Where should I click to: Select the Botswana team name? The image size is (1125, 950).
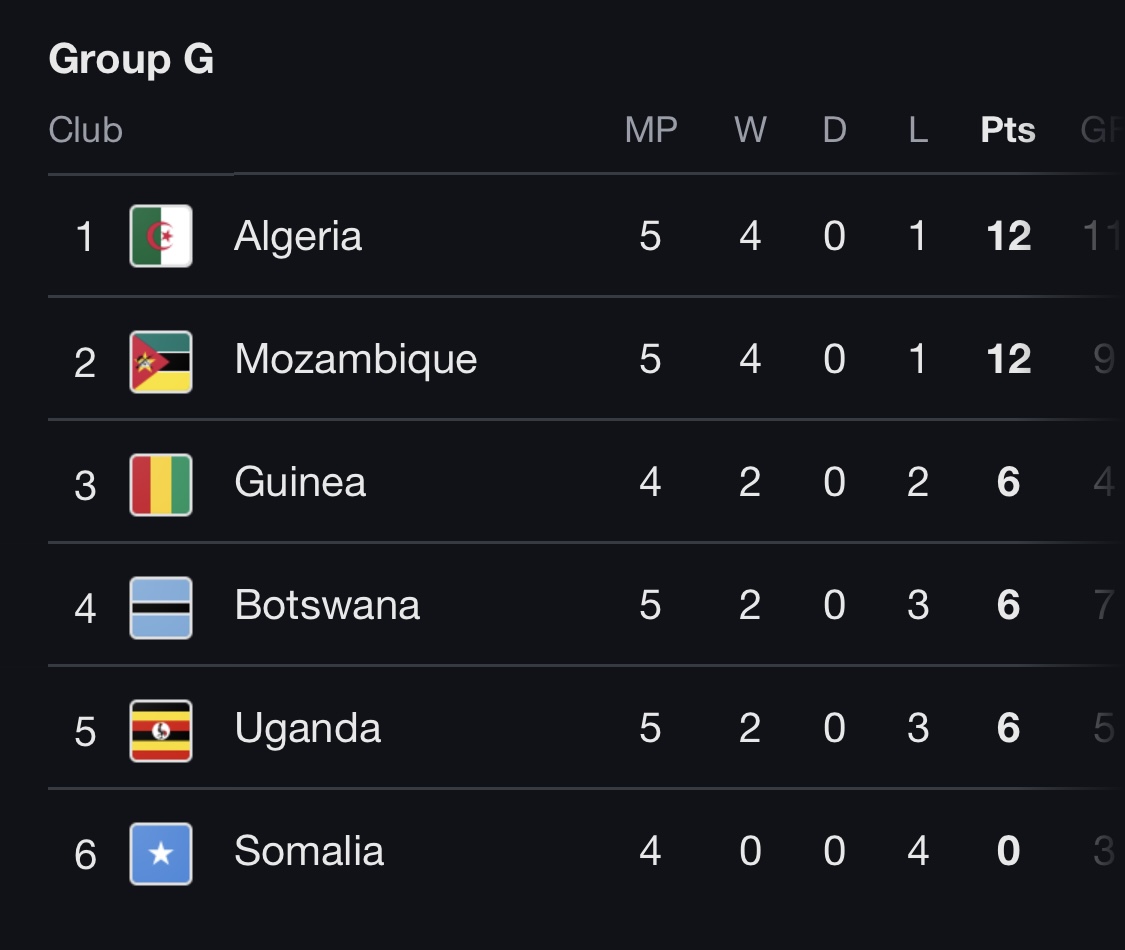coord(327,605)
